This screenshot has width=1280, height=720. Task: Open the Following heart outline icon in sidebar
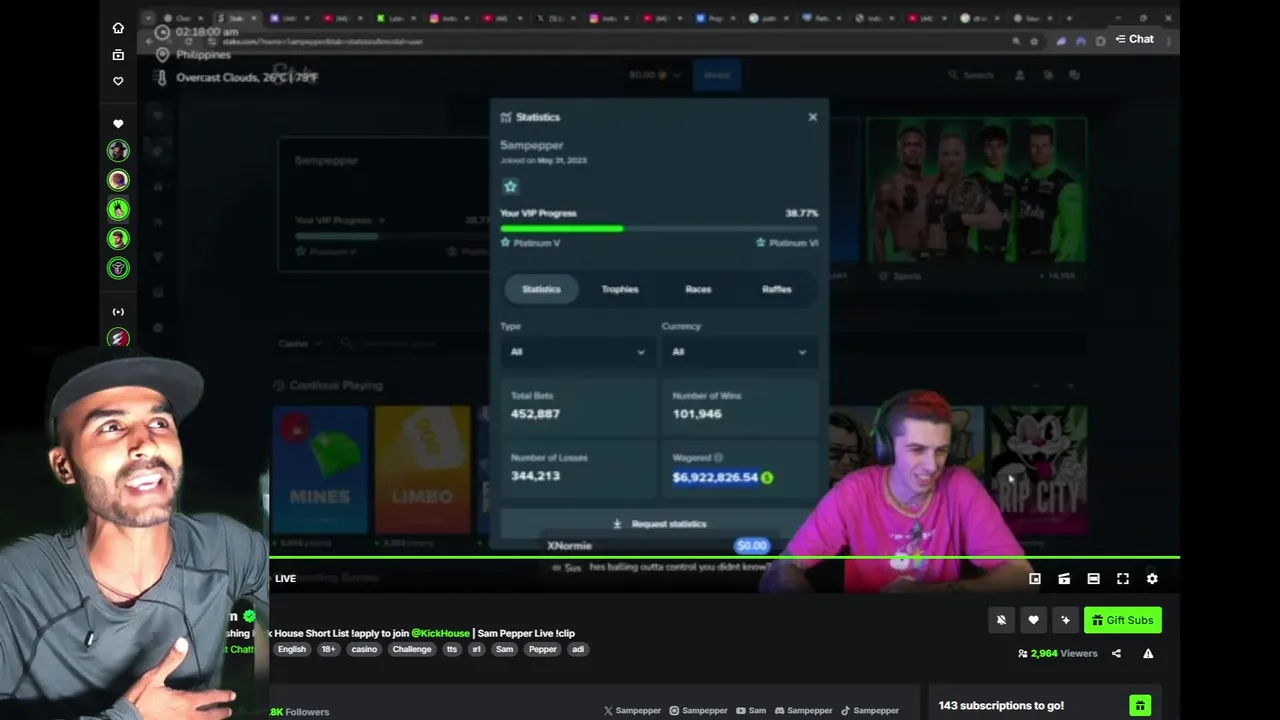[x=118, y=81]
